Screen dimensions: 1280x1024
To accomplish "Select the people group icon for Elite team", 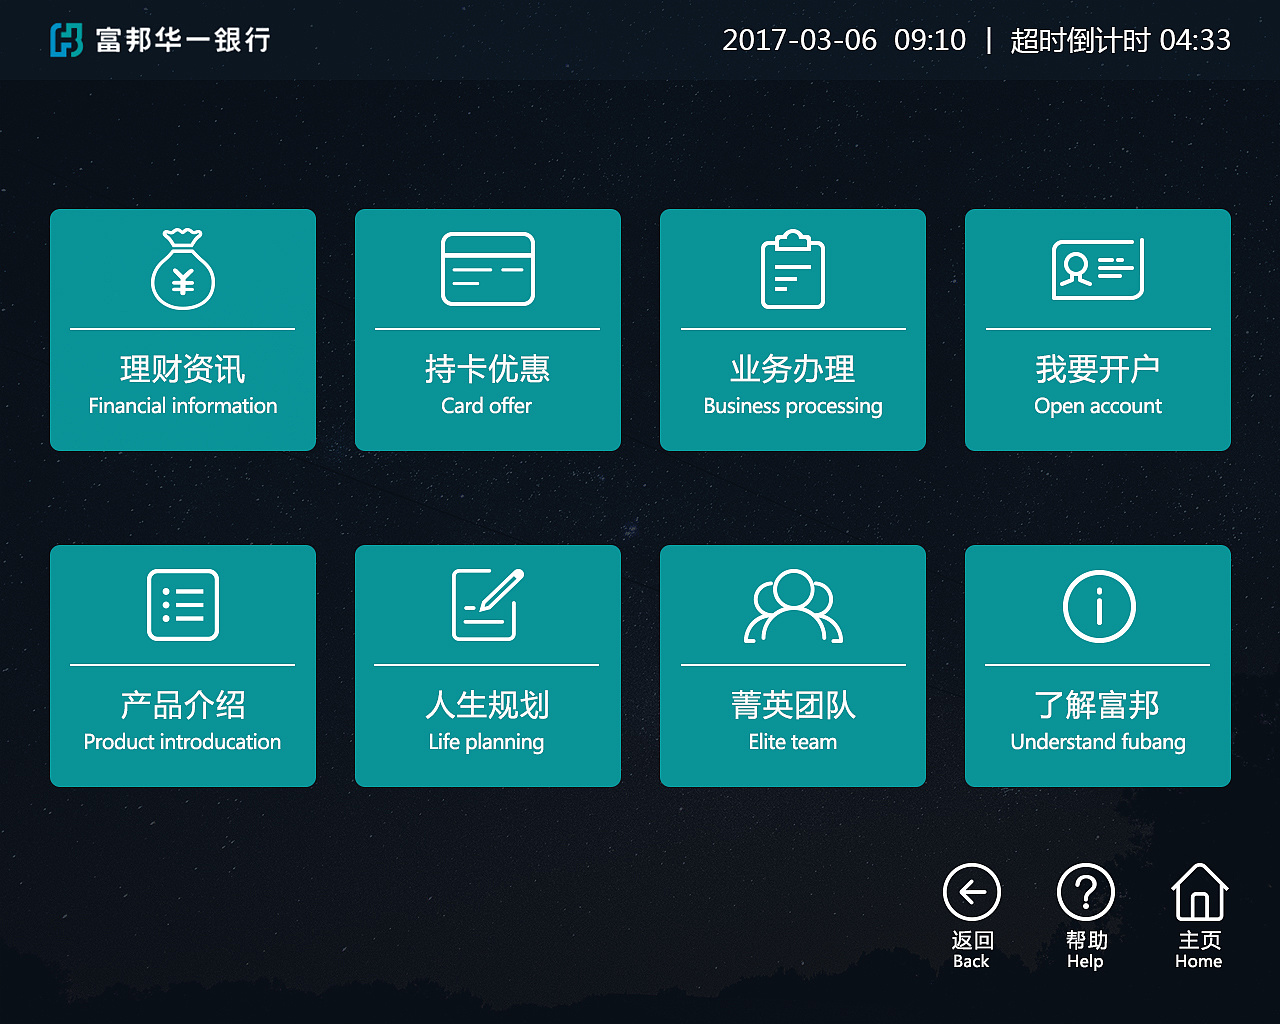I will (793, 605).
